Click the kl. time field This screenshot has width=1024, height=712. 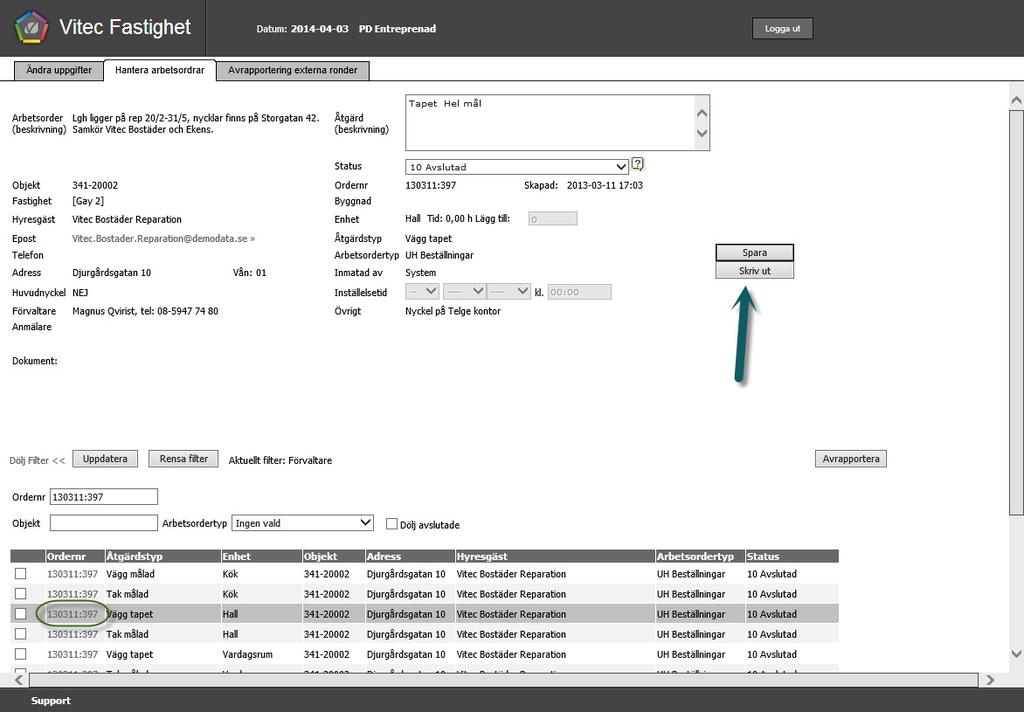coord(579,292)
